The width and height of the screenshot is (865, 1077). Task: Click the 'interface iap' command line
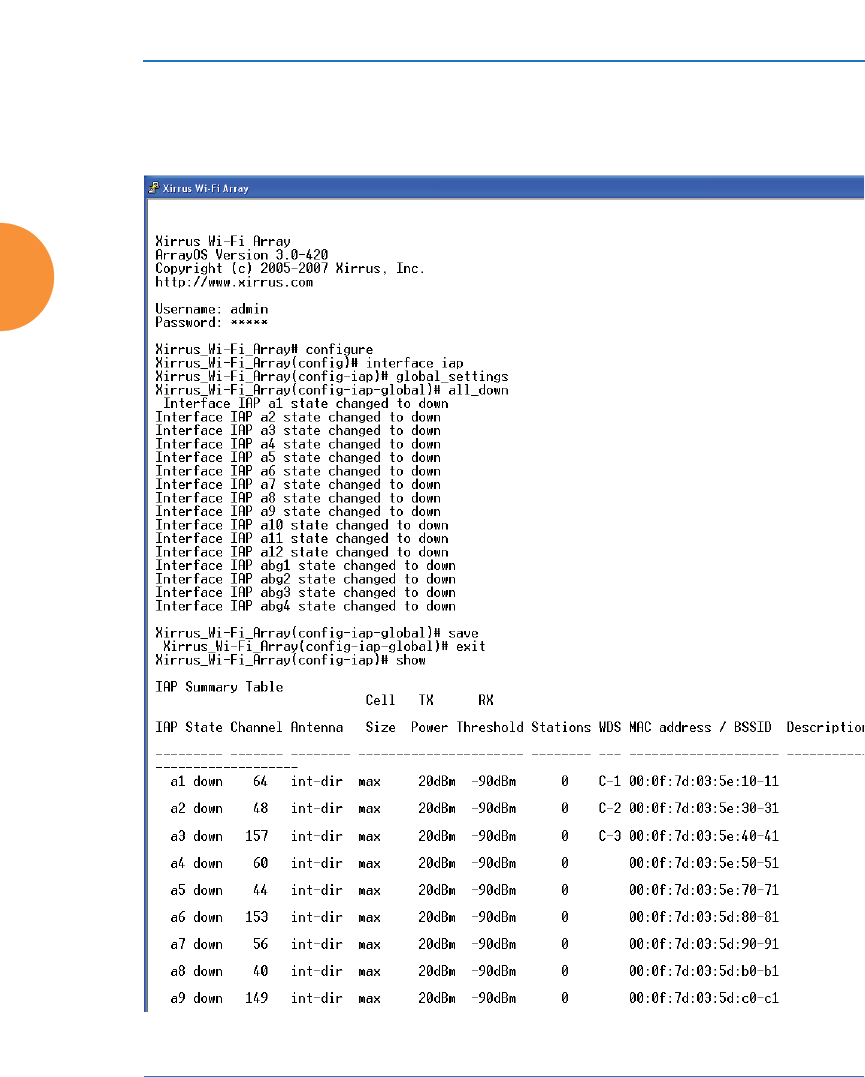click(x=309, y=363)
